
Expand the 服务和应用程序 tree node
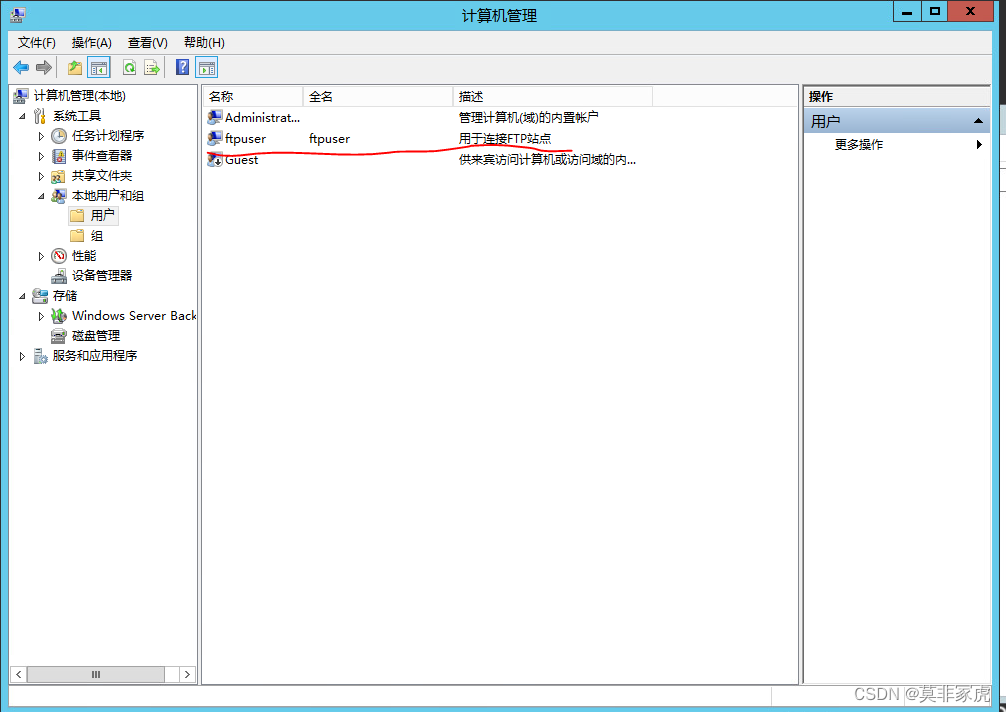23,356
